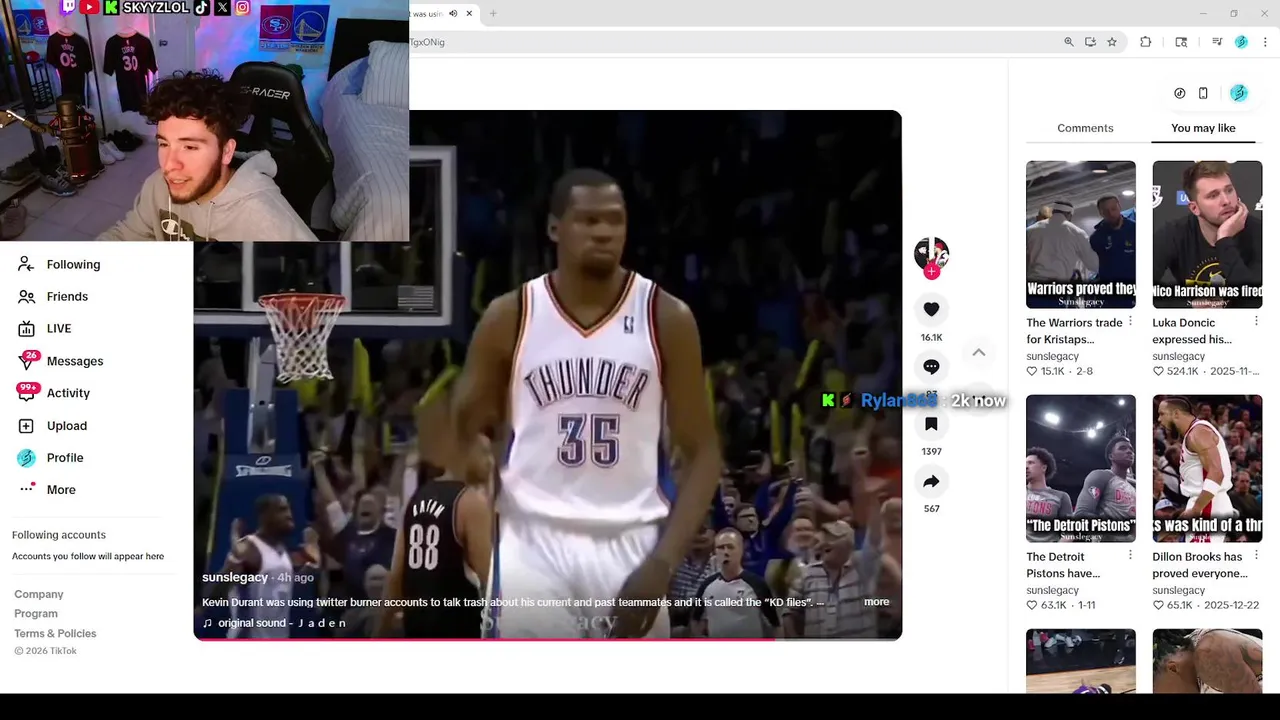Follow sunslegacy with the red plus badge
1280x720 pixels.
pos(932,271)
